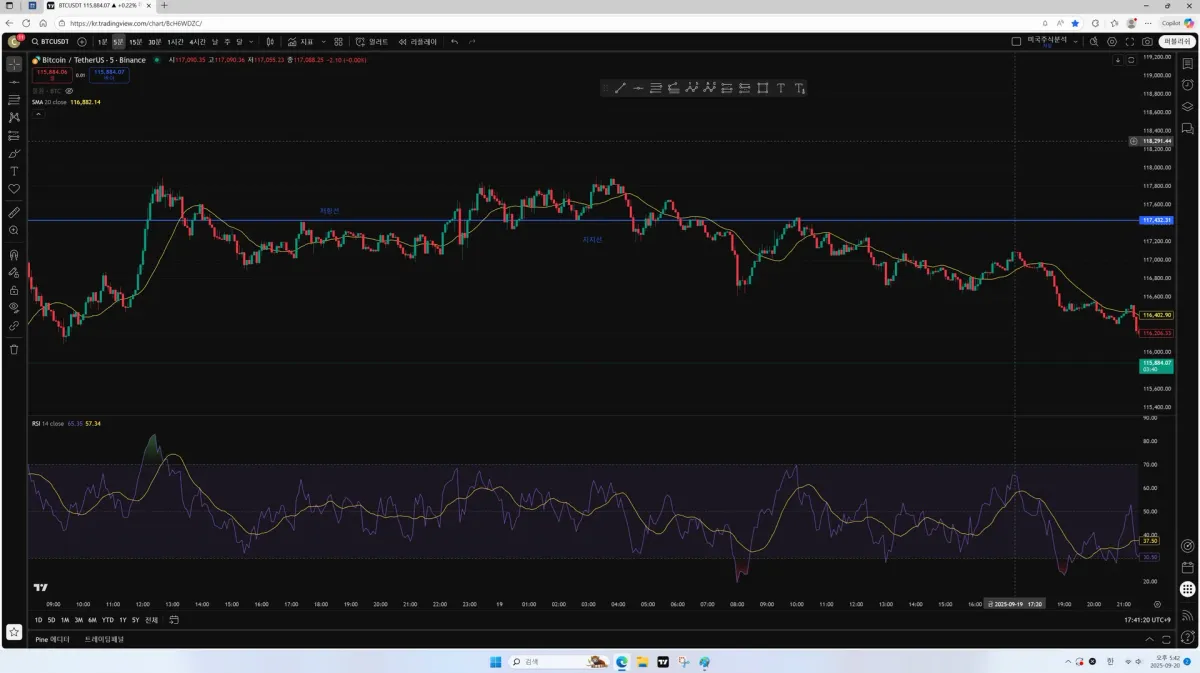Select the crosshair cursor tool in left sidebar
Image resolution: width=1200 pixels, height=673 pixels.
pyautogui.click(x=14, y=64)
